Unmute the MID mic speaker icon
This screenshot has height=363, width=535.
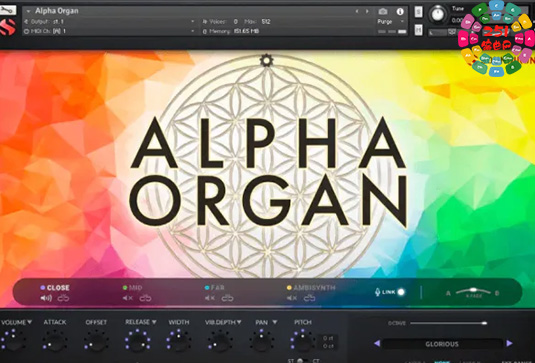(128, 298)
